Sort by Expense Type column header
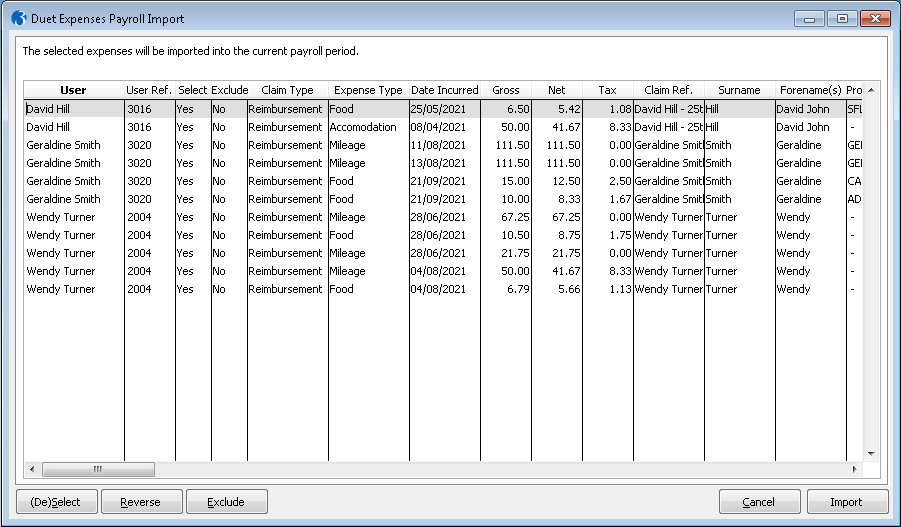The width and height of the screenshot is (901, 527). pyautogui.click(x=368, y=90)
